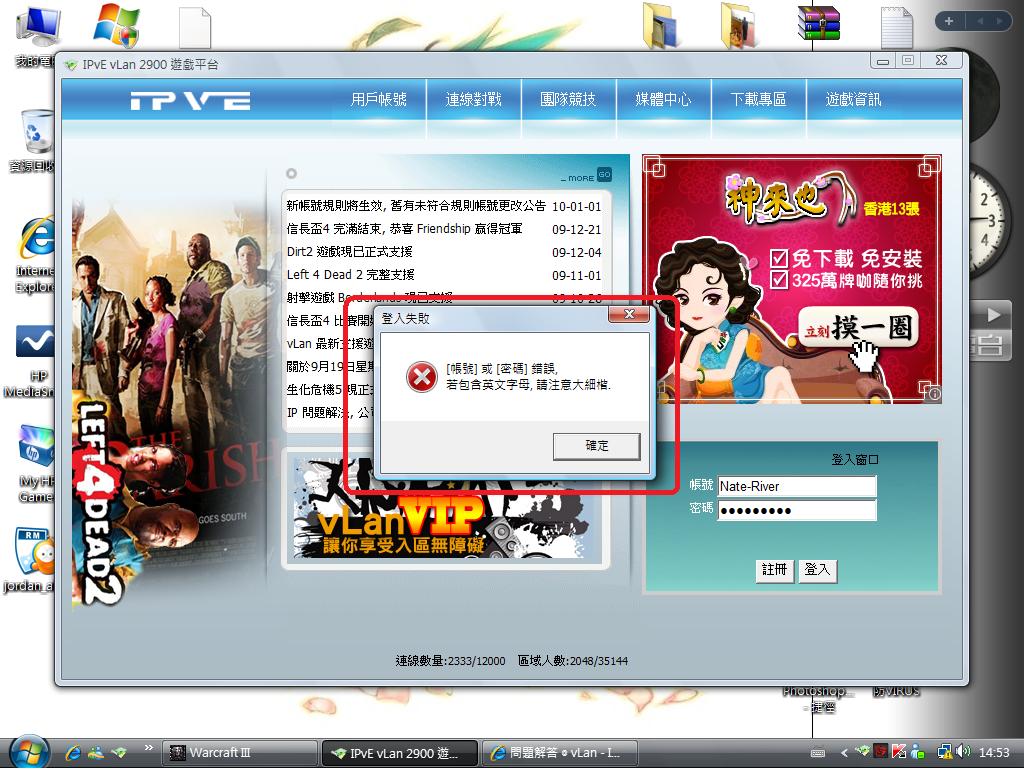Screen dimensions: 1024x769
Task: Click the MORE link above the news list
Action: [x=581, y=178]
